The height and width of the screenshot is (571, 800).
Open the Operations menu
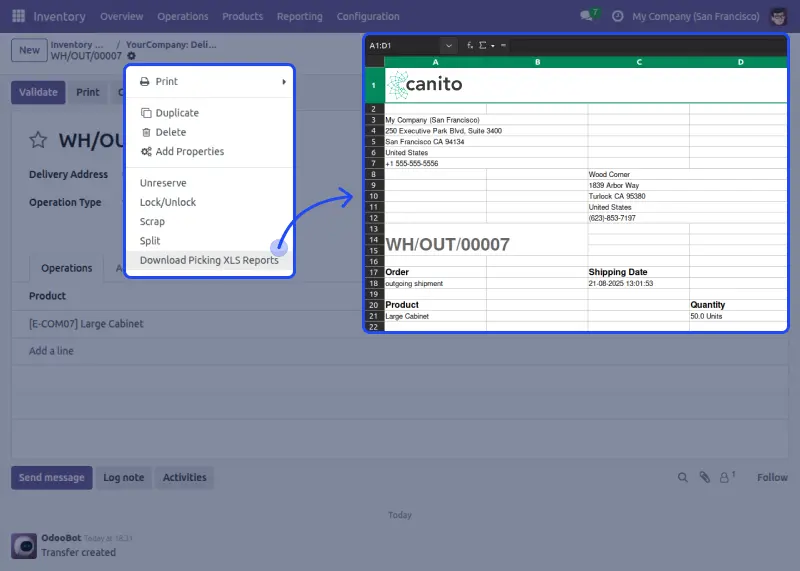183,16
